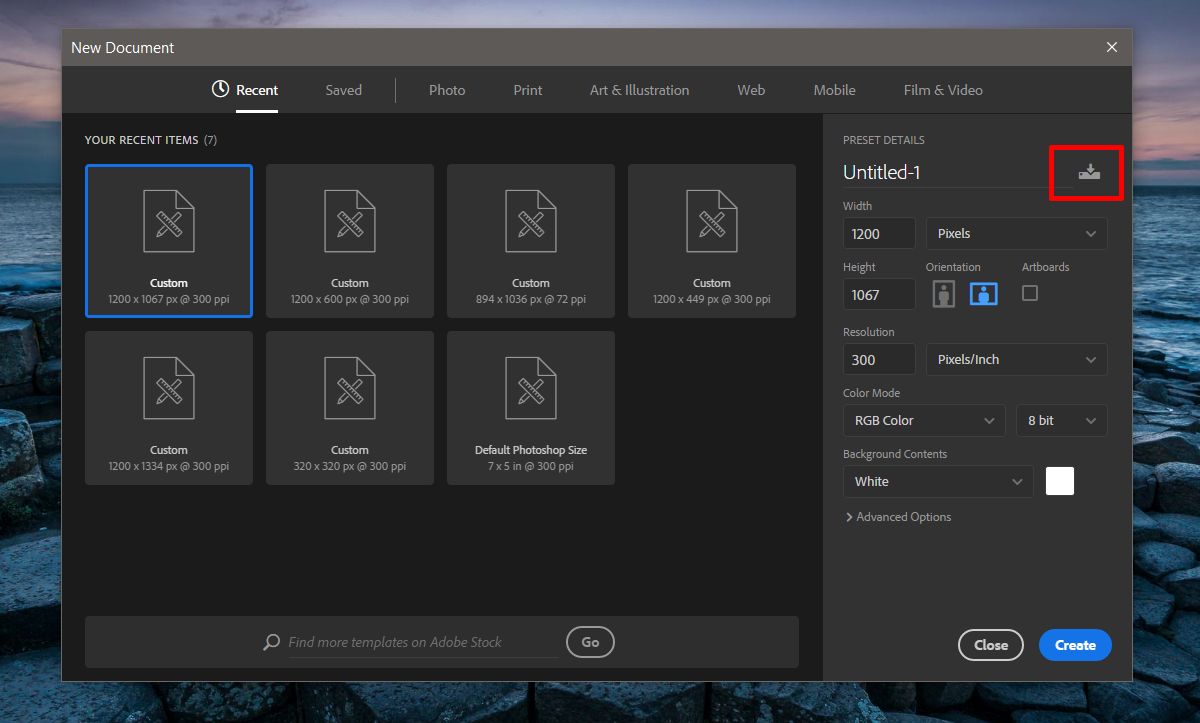Open the Width units dropdown

click(1015, 233)
